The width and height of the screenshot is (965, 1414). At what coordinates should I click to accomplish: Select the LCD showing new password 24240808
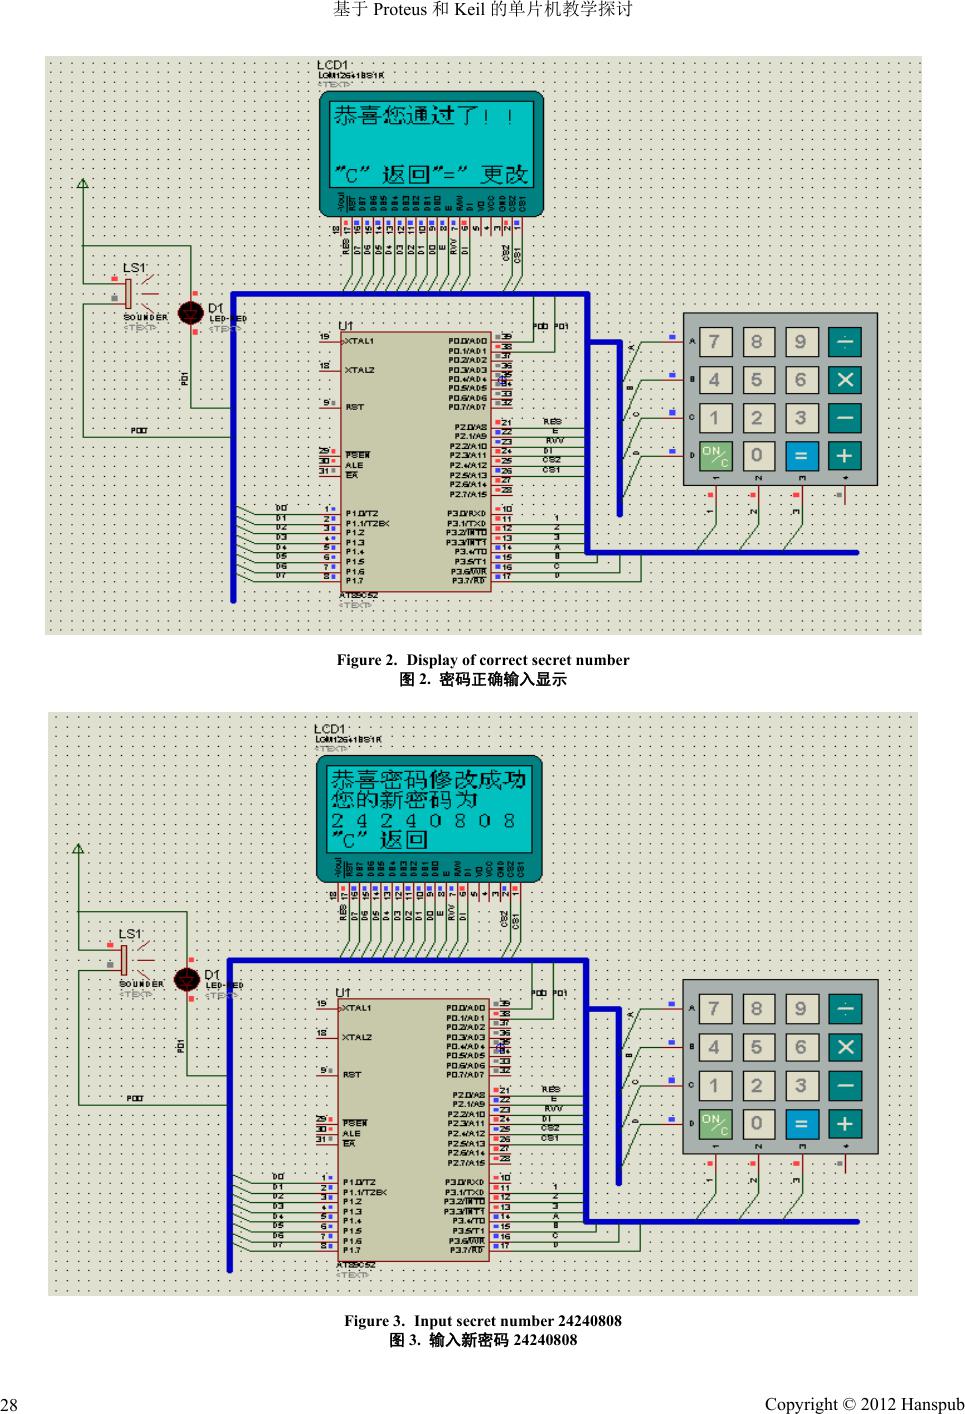tap(428, 811)
